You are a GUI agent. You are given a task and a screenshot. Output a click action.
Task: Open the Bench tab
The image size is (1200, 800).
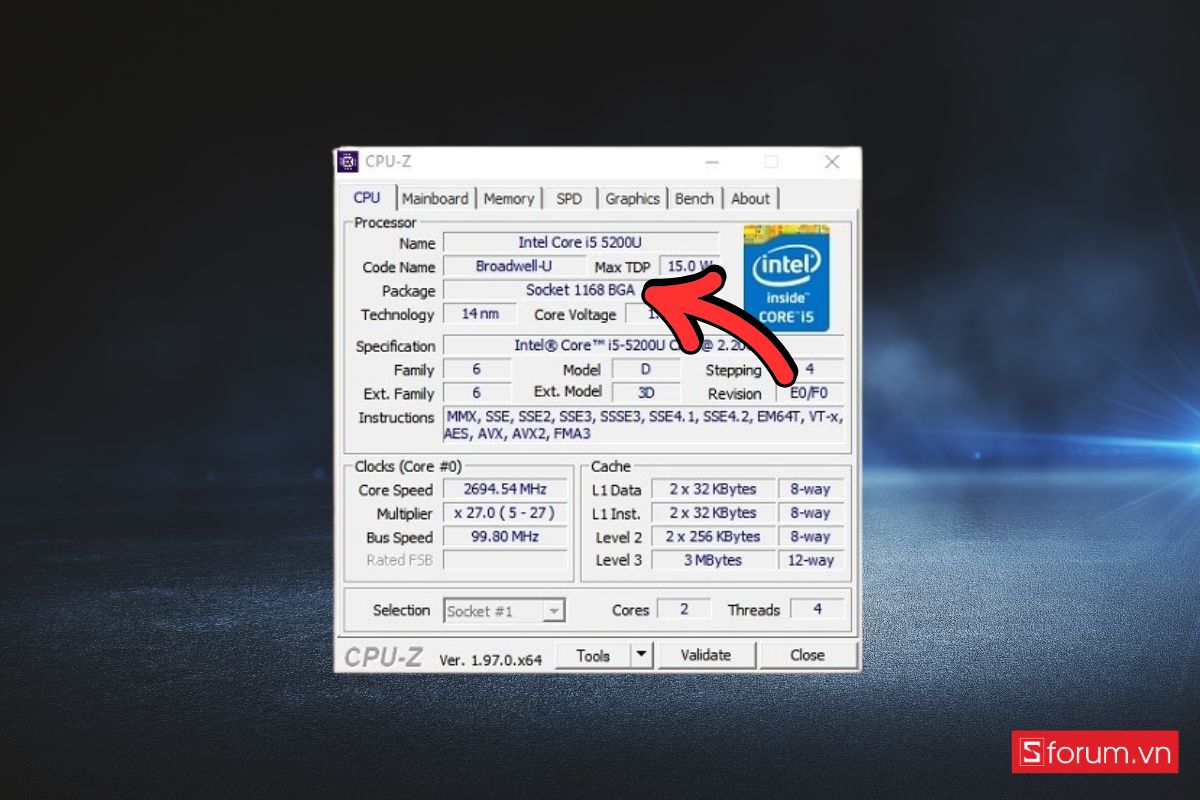click(694, 198)
